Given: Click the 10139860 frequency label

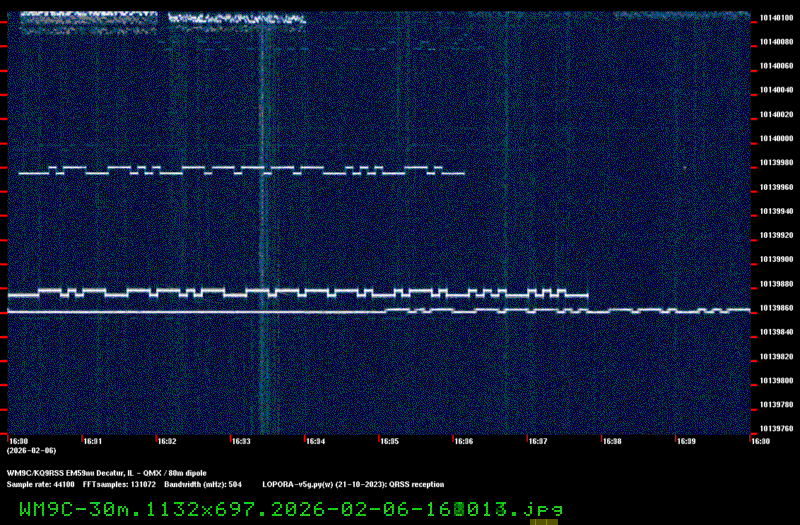Looking at the screenshot, I should tap(775, 309).
